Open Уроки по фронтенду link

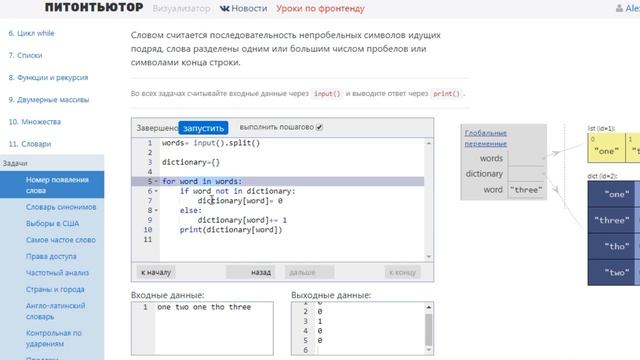[320, 8]
